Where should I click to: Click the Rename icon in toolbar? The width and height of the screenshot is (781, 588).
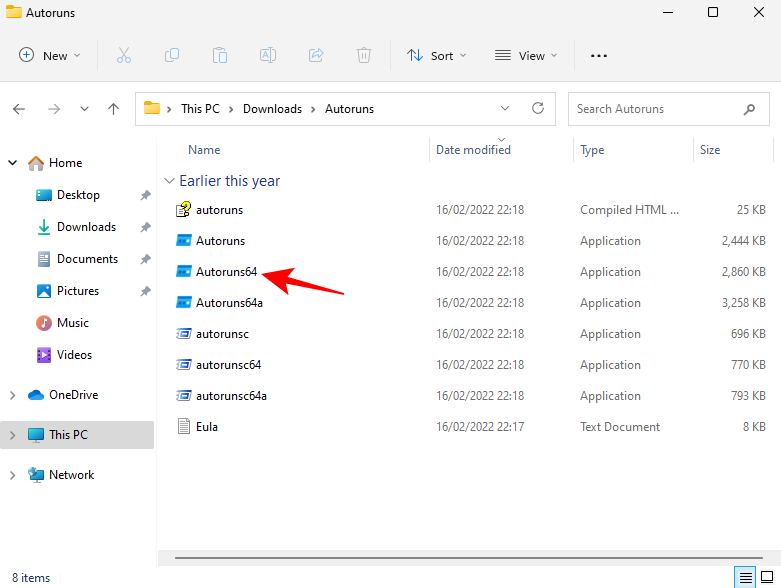[268, 56]
